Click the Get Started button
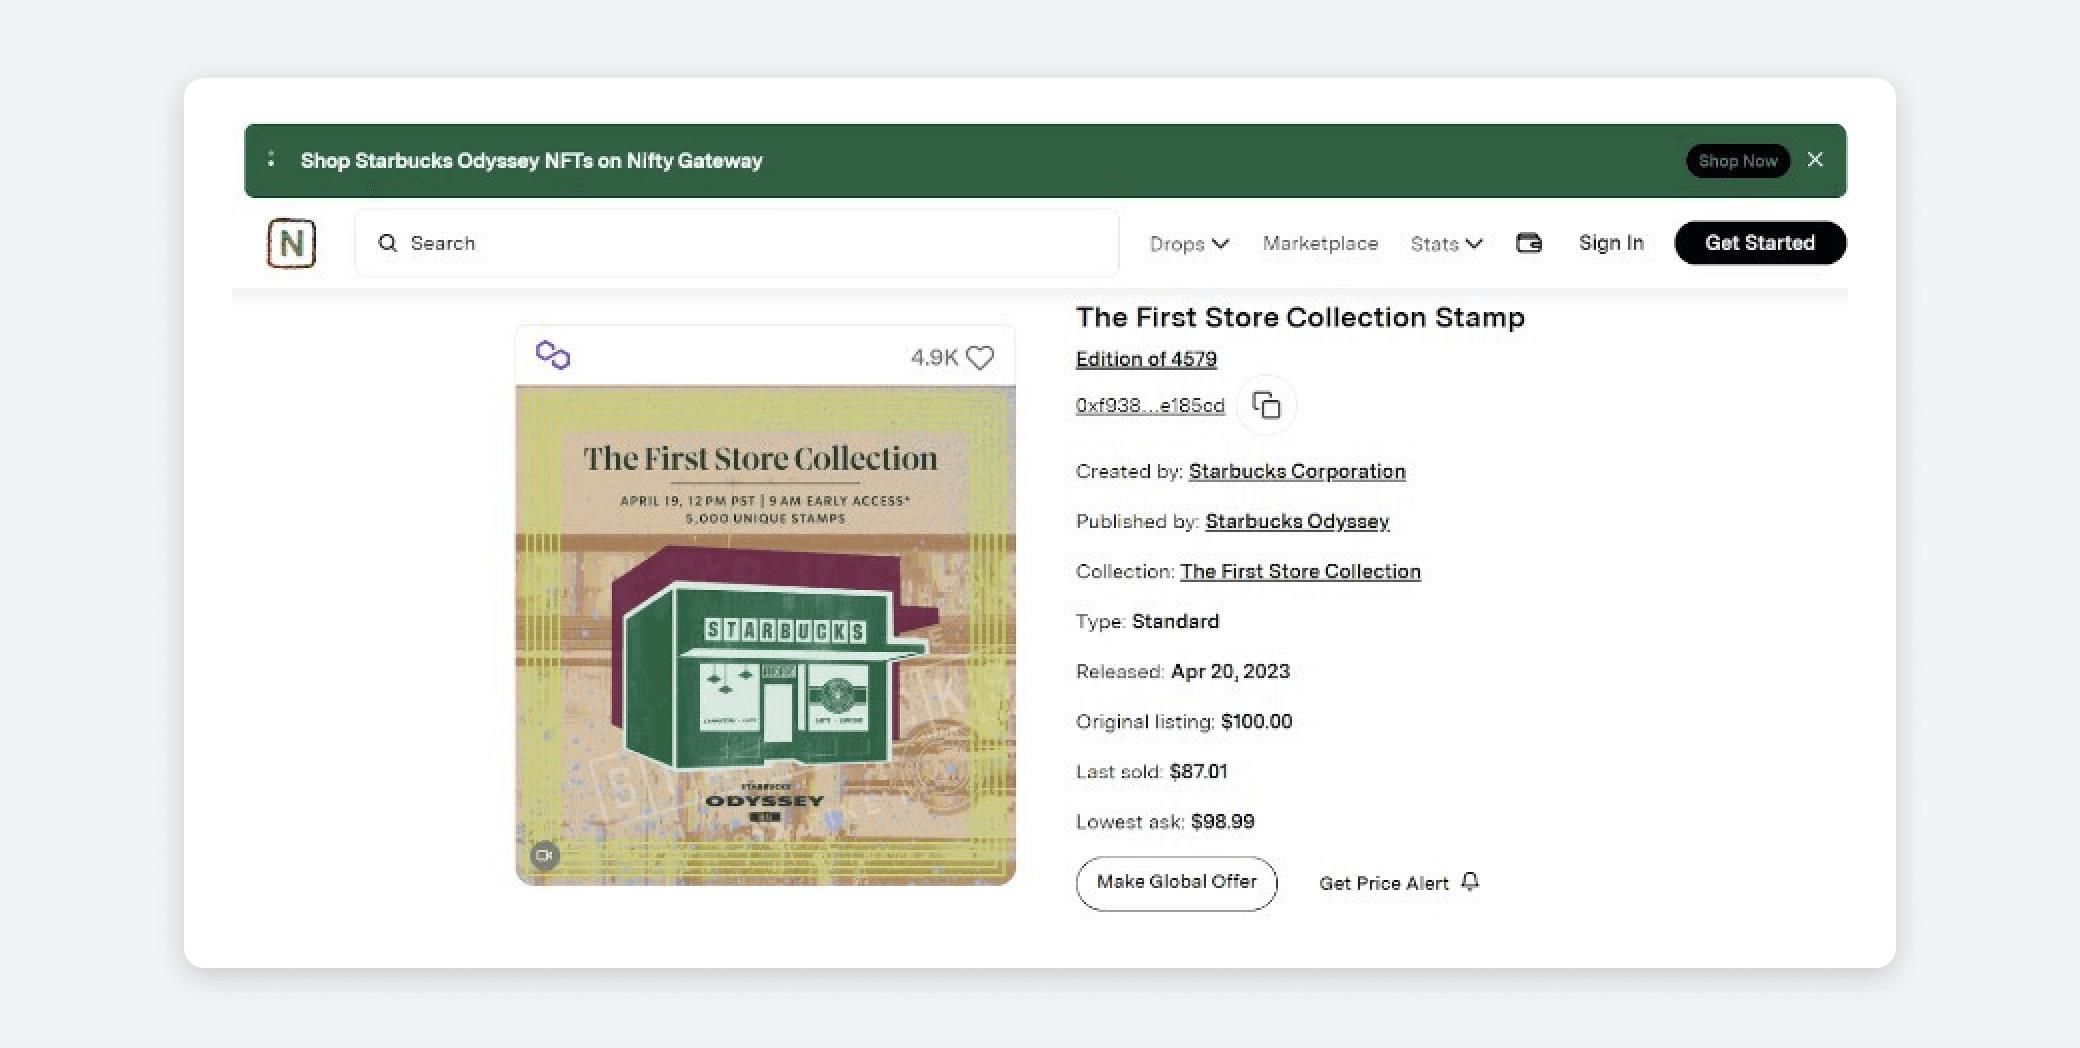This screenshot has height=1048, width=2080. pyautogui.click(x=1760, y=243)
